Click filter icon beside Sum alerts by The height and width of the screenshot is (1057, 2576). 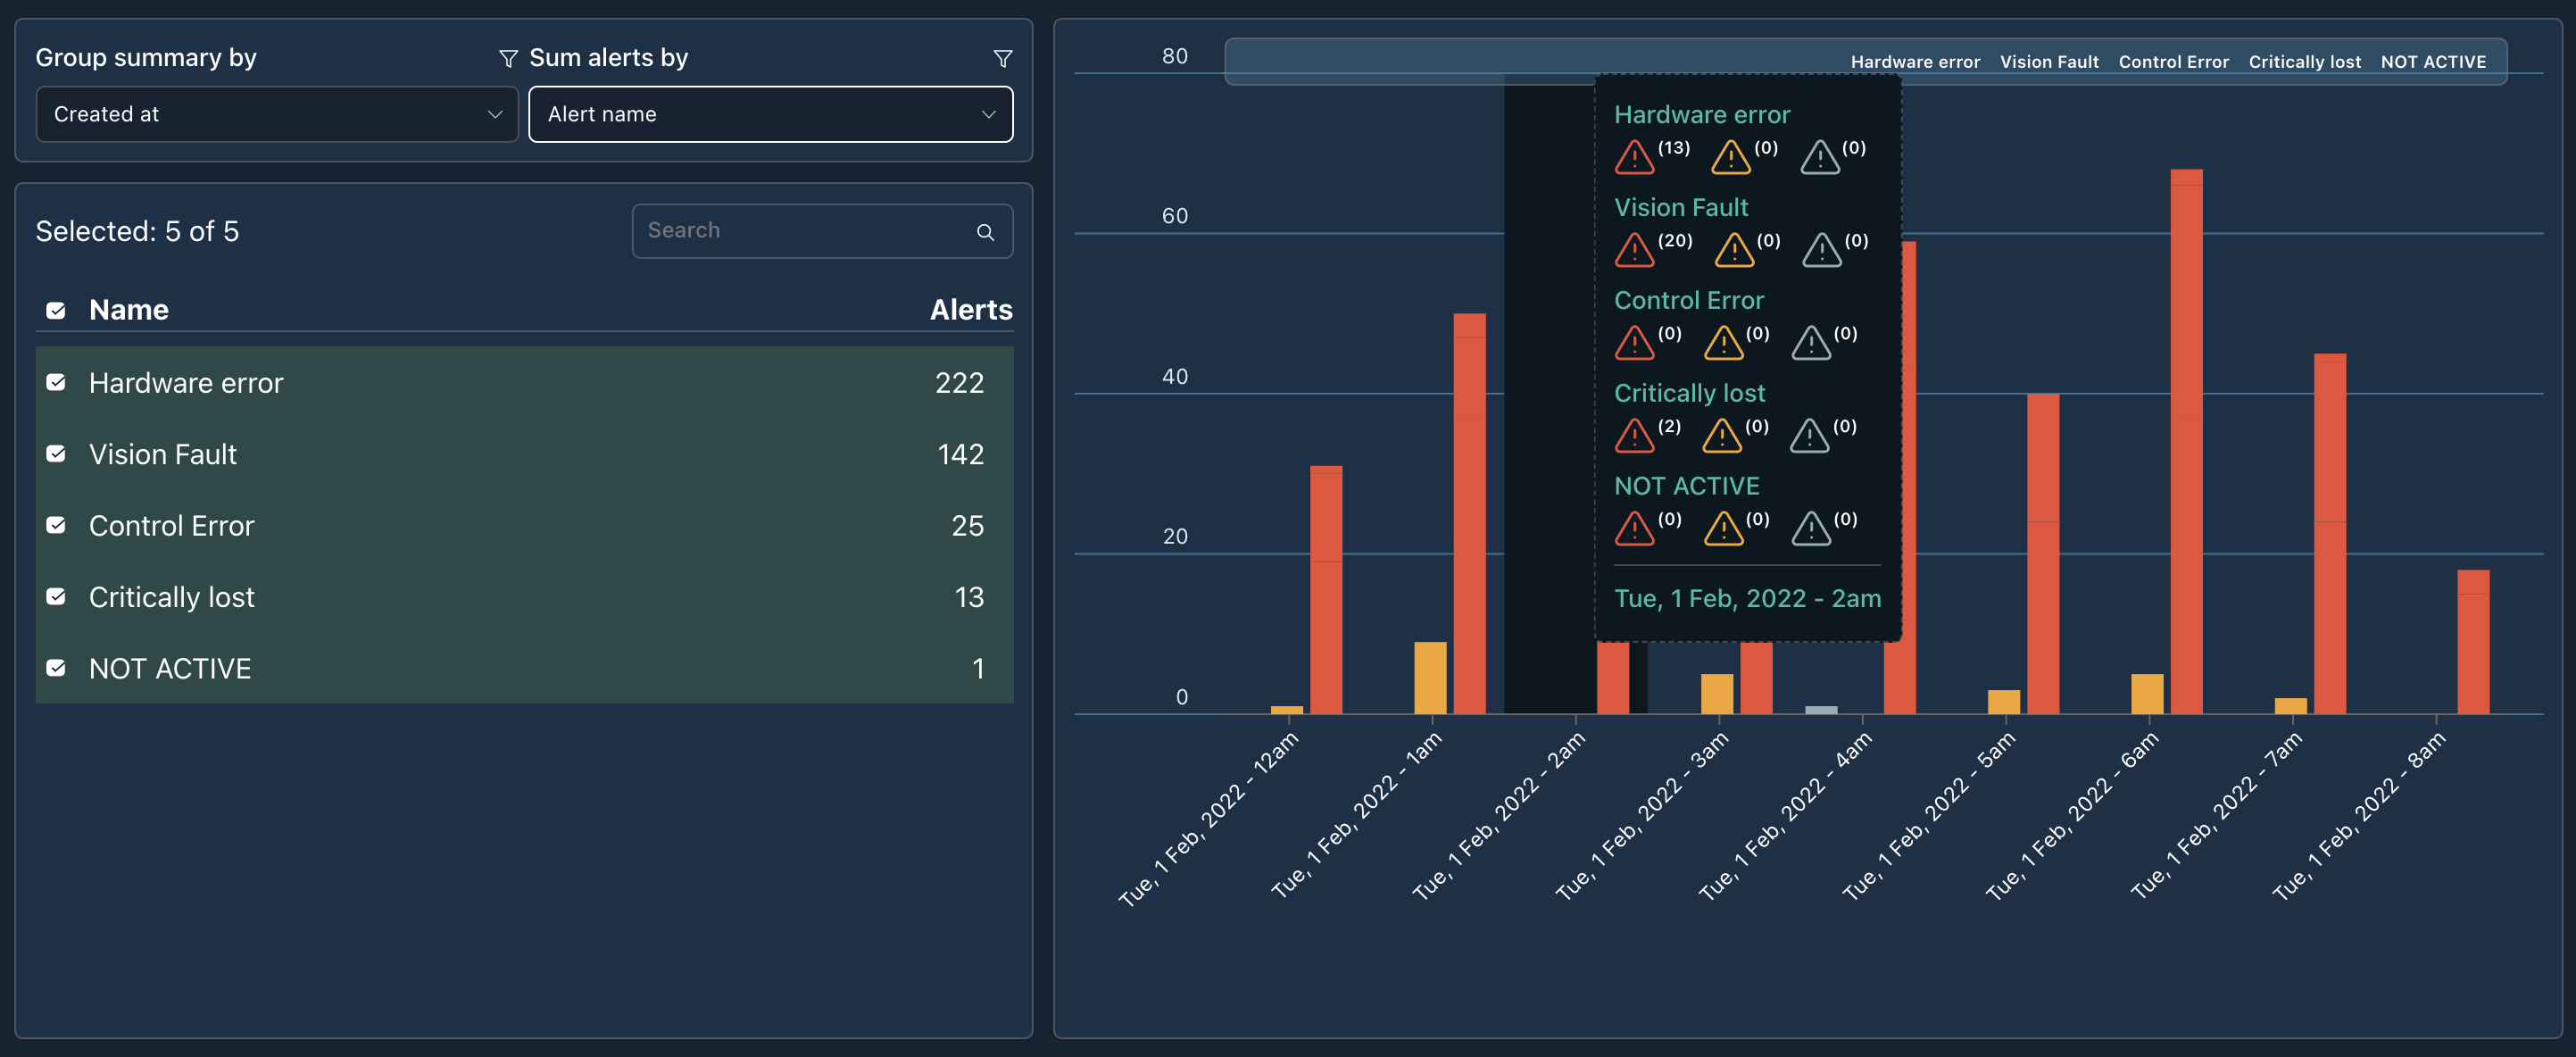pyautogui.click(x=1002, y=59)
